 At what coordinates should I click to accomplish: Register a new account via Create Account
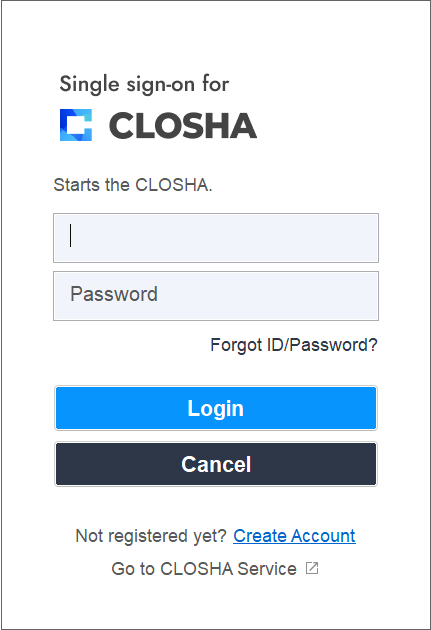(294, 536)
